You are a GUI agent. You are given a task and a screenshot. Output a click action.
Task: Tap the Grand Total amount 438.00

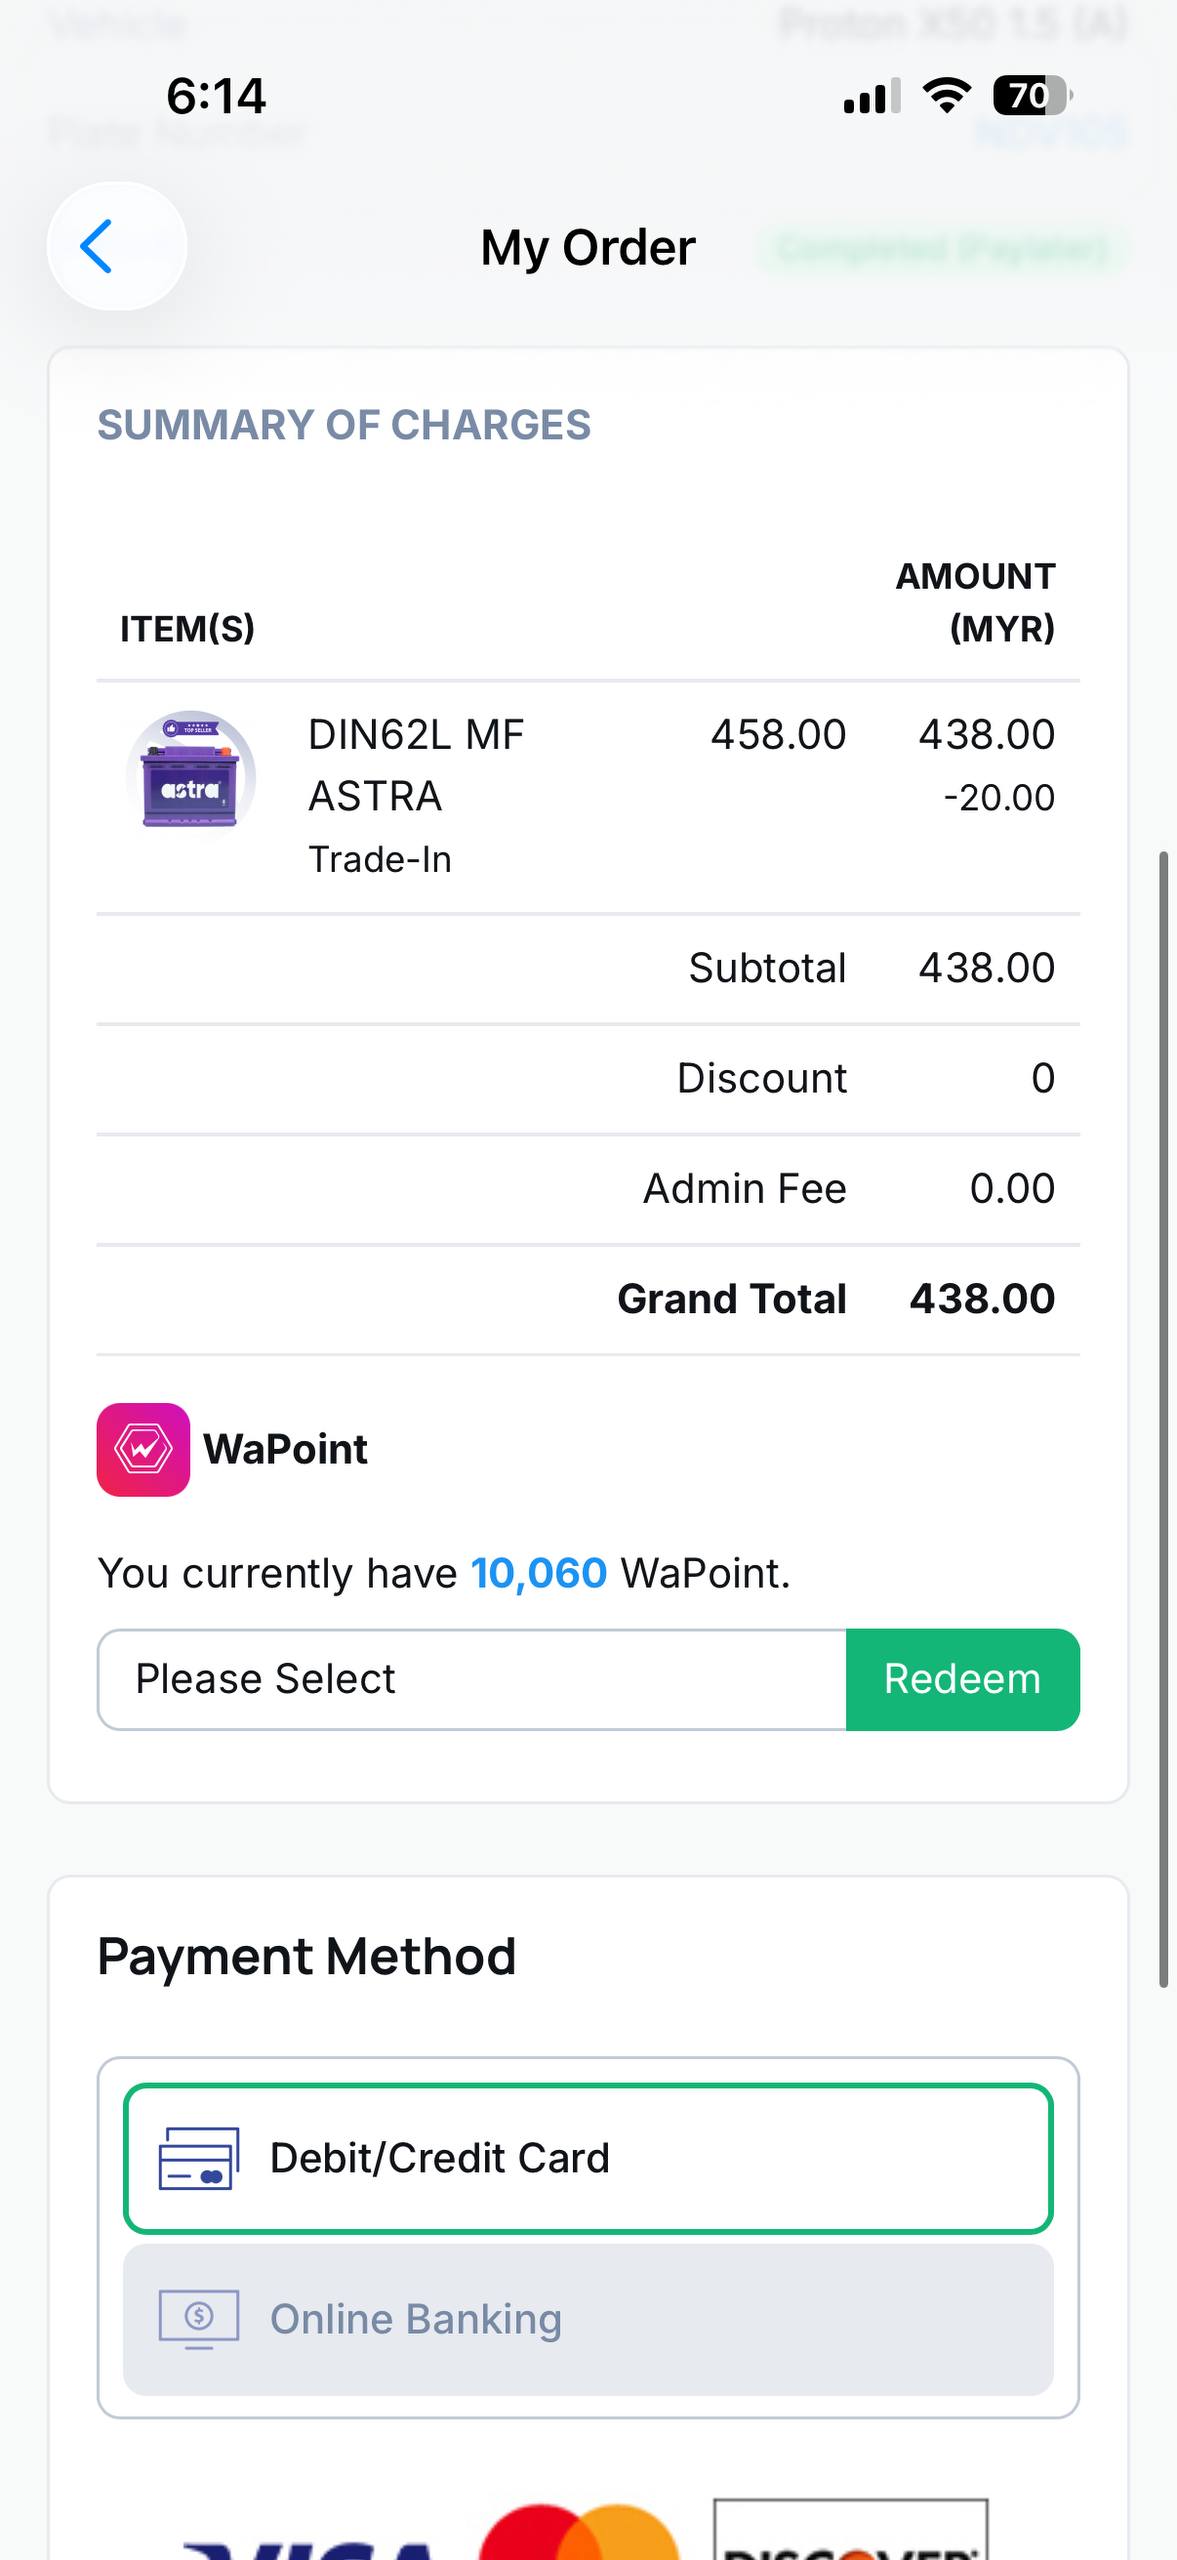click(982, 1299)
